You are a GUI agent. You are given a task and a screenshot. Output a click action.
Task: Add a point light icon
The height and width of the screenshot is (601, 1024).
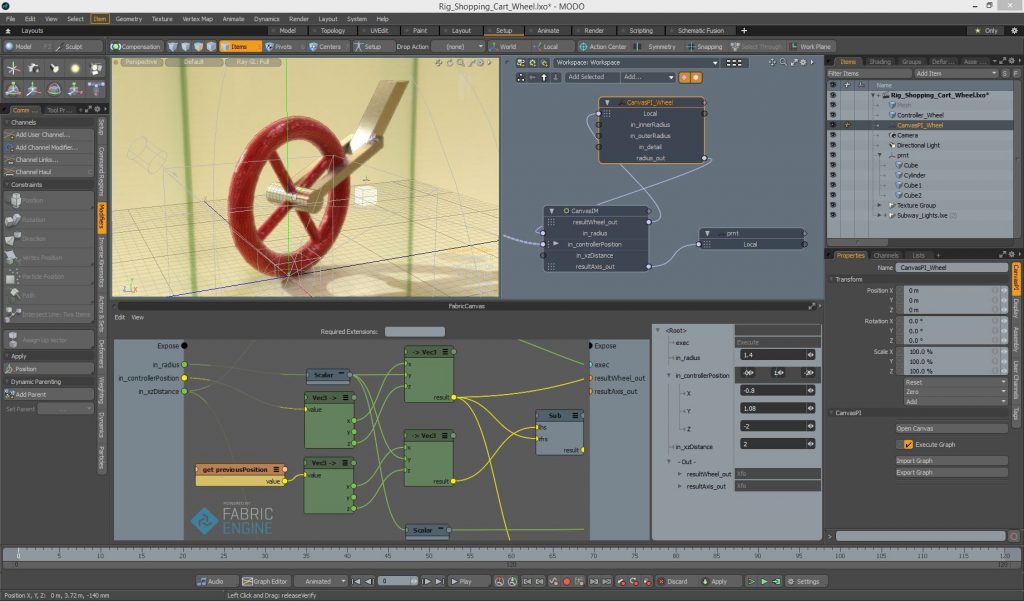(75, 68)
